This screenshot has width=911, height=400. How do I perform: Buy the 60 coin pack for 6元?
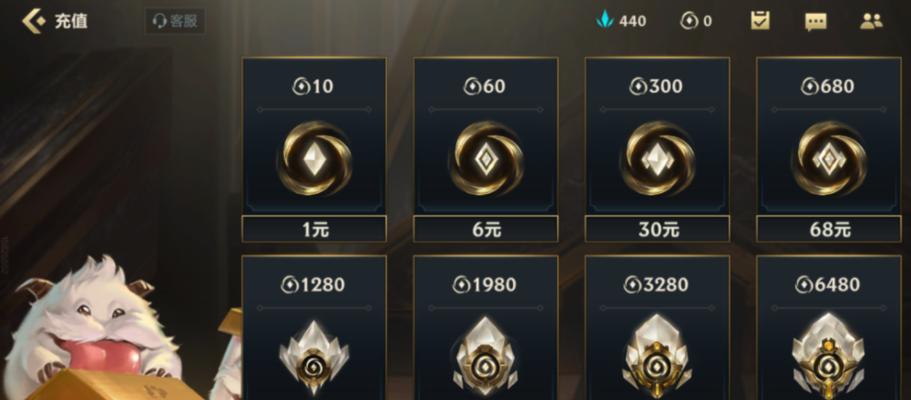(x=486, y=230)
